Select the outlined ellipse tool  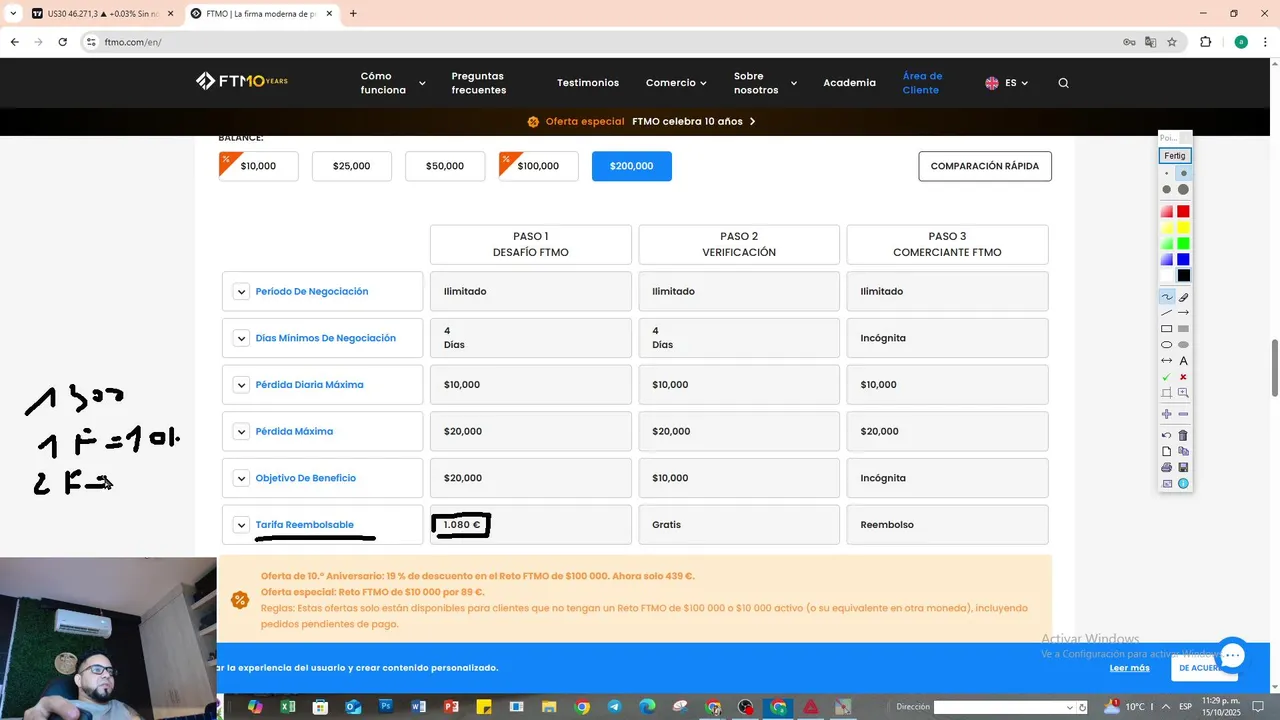[x=1167, y=344]
